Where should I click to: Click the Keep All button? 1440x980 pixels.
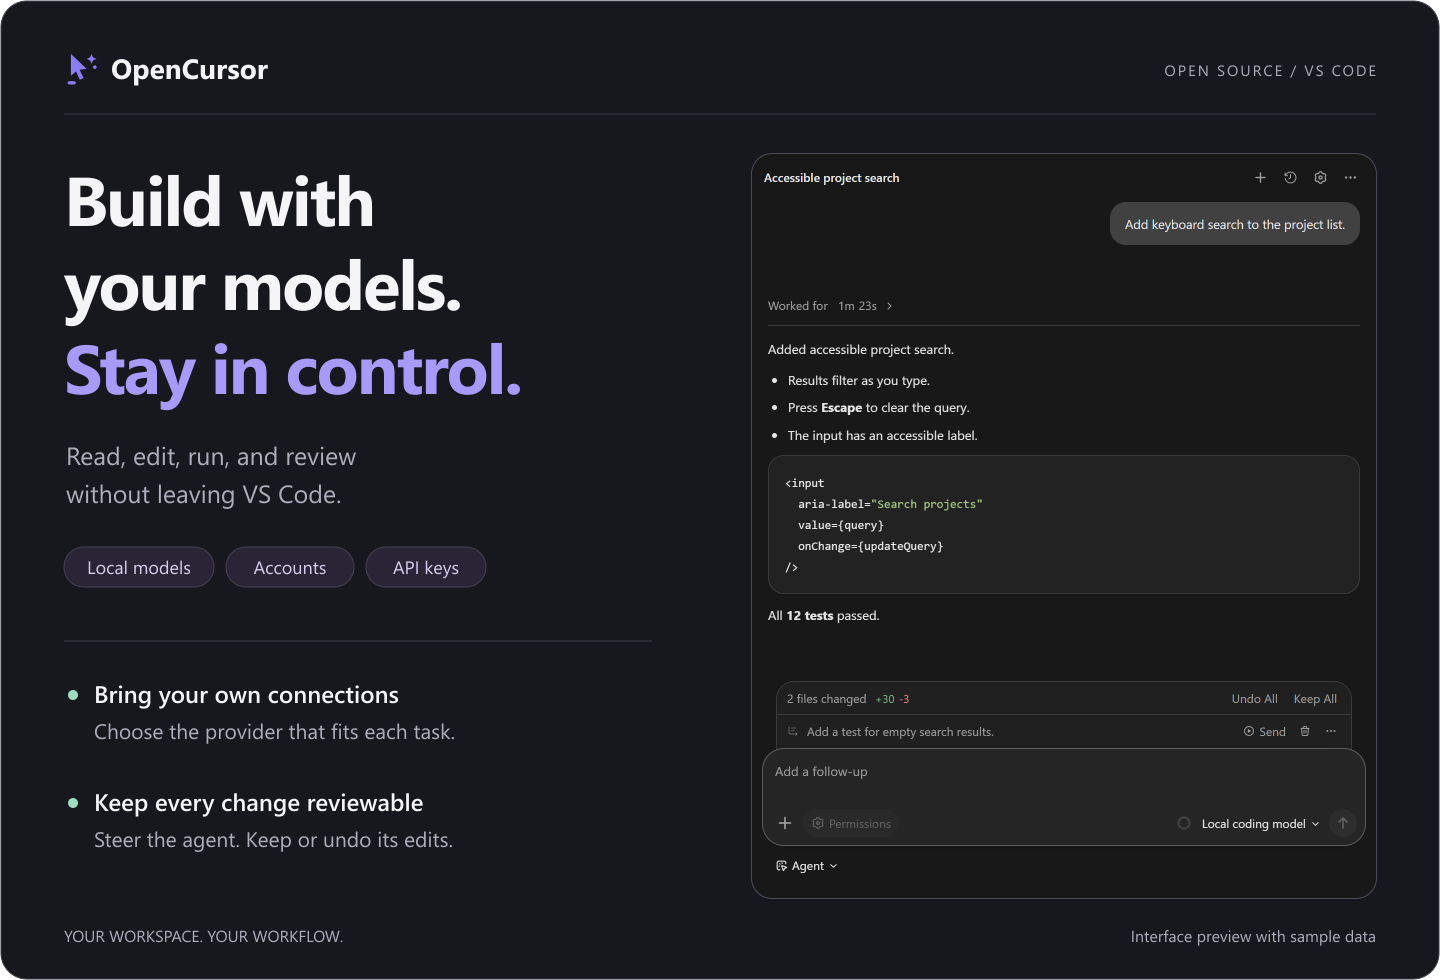click(1315, 699)
